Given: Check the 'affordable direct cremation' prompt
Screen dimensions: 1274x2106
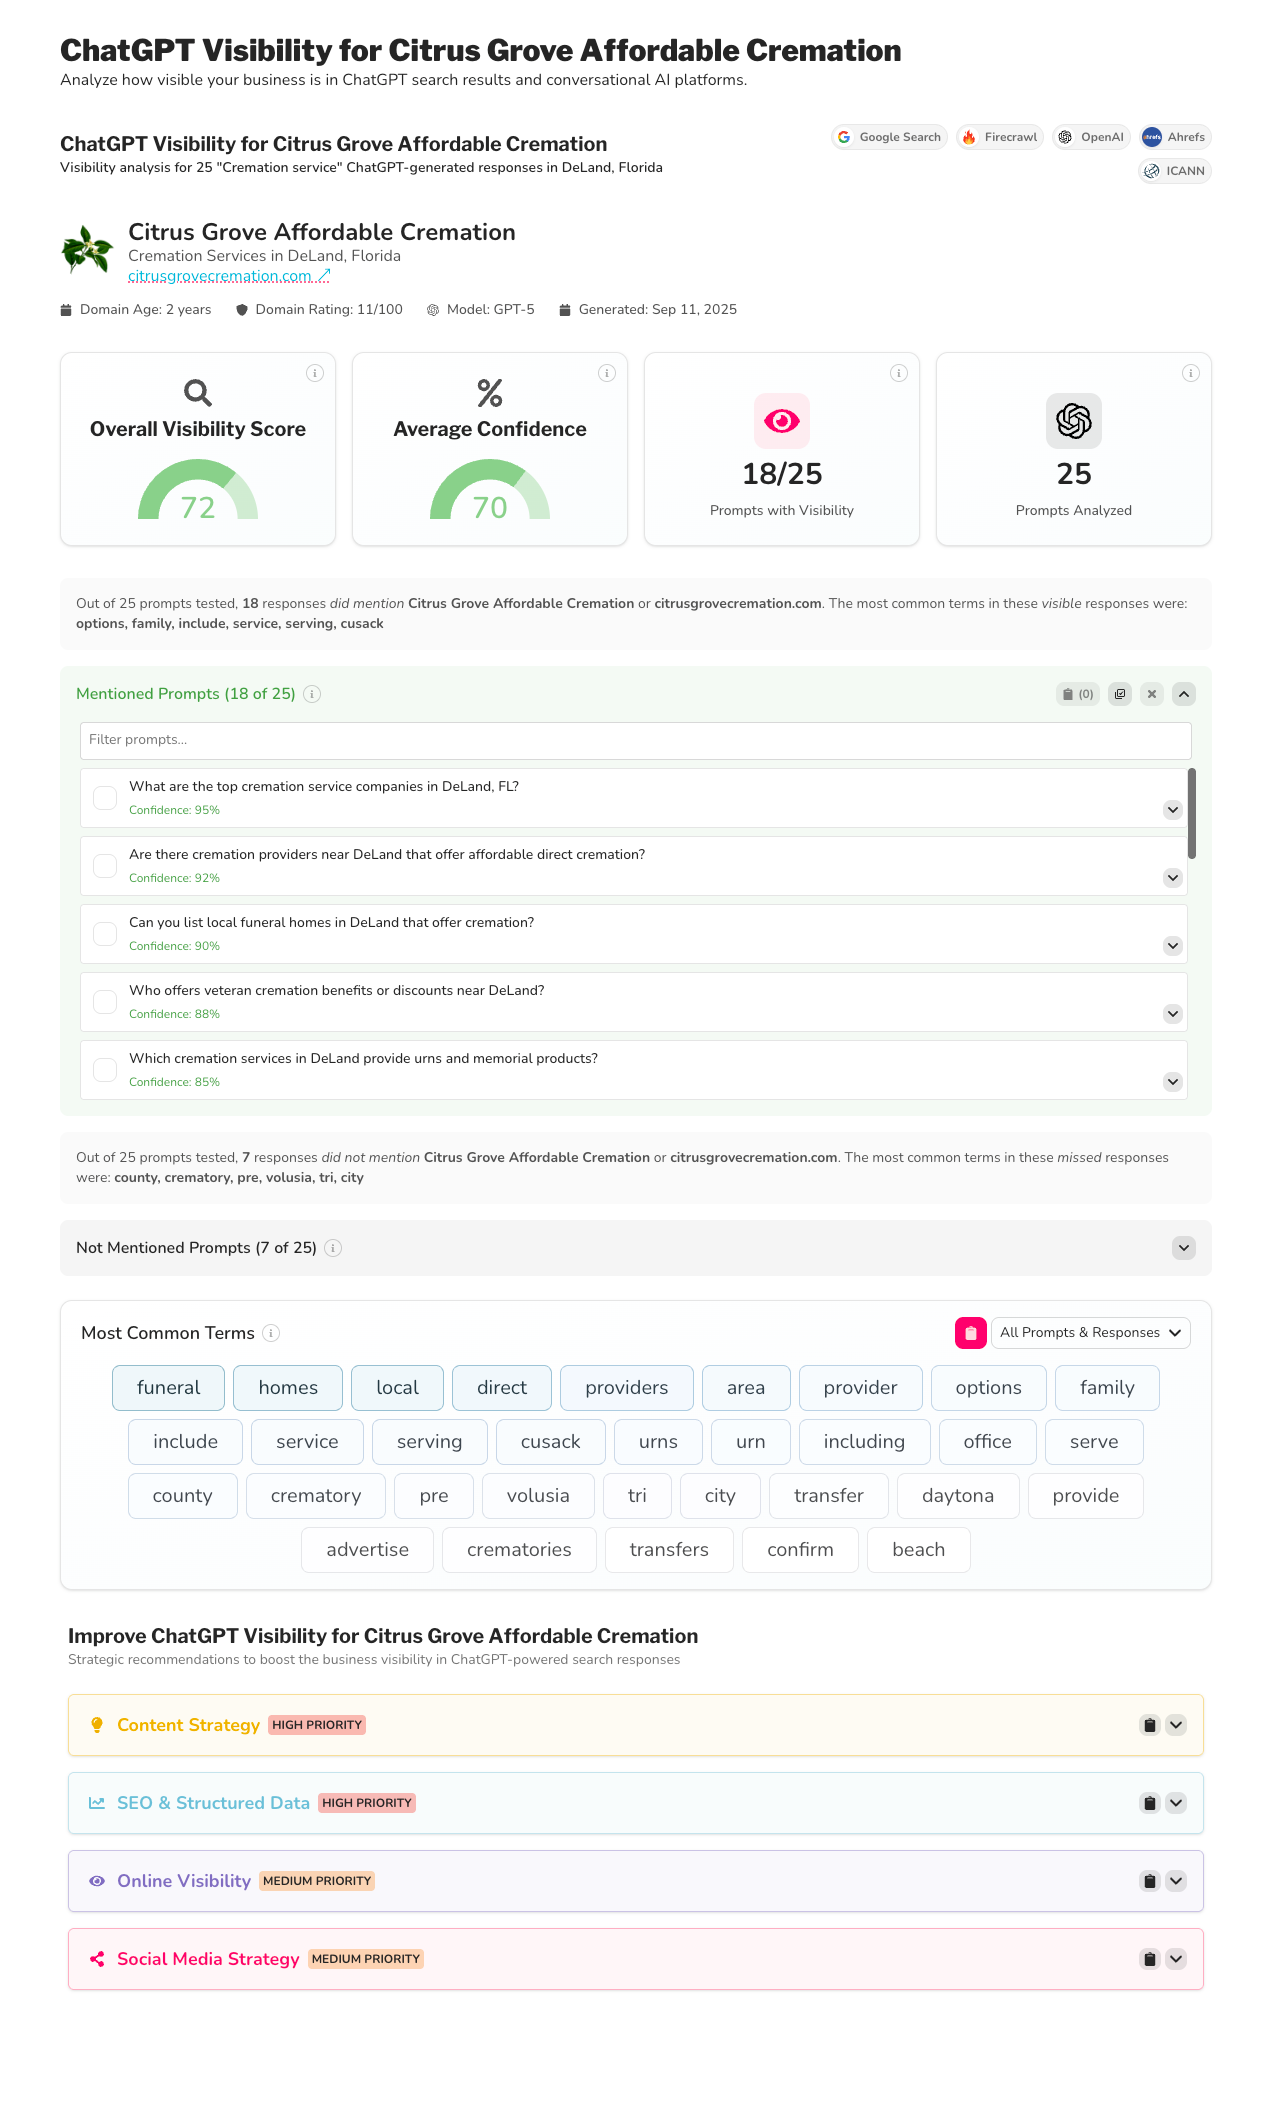Looking at the screenshot, I should click(x=105, y=866).
